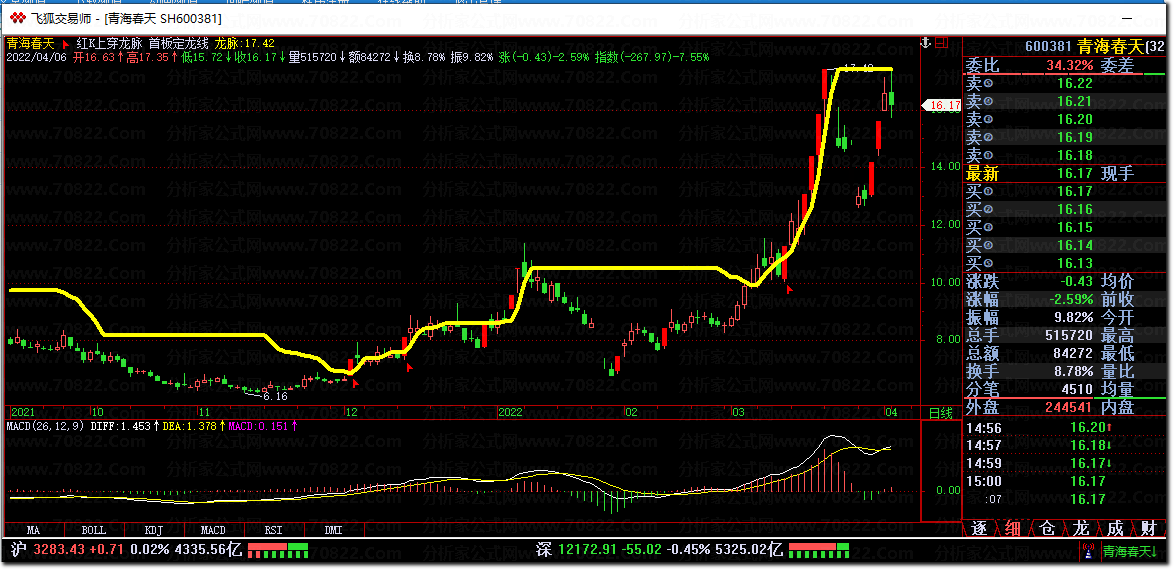Click sell price 16.22
This screenshot has height=570, width=1175.
point(1075,83)
